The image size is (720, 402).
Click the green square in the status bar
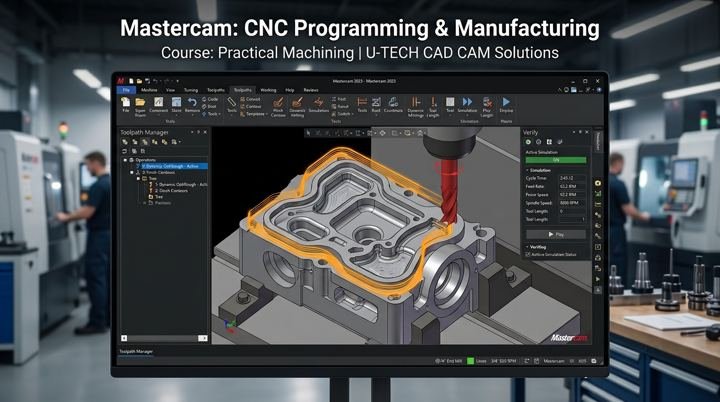coord(470,361)
